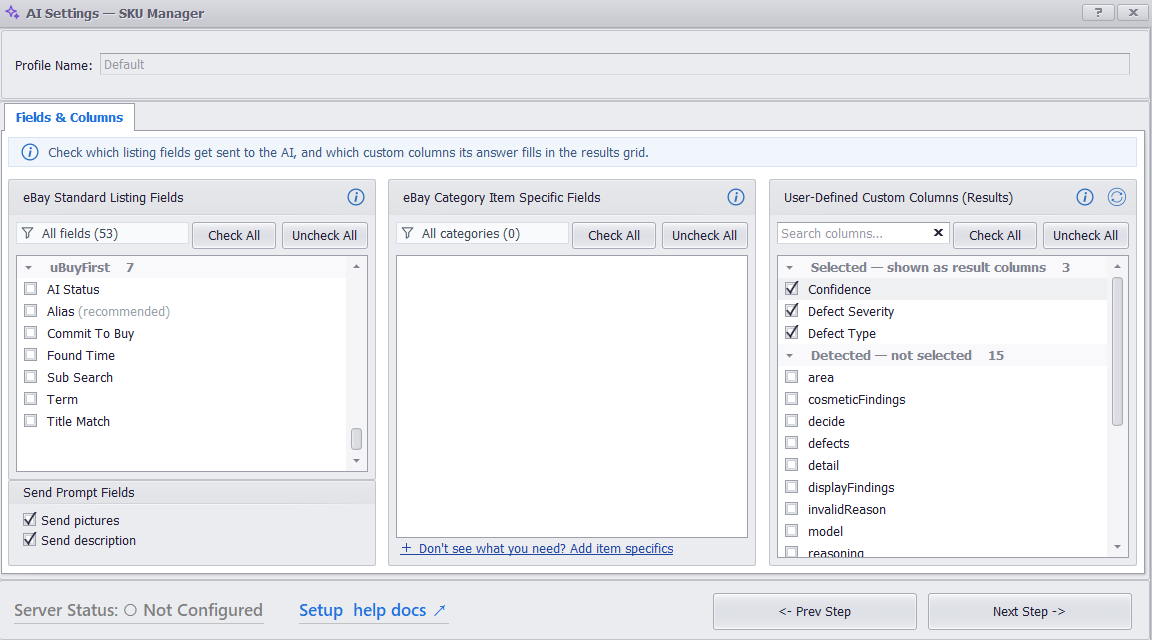
Task: Open the All fields (53) filter dropdown
Action: click(103, 234)
